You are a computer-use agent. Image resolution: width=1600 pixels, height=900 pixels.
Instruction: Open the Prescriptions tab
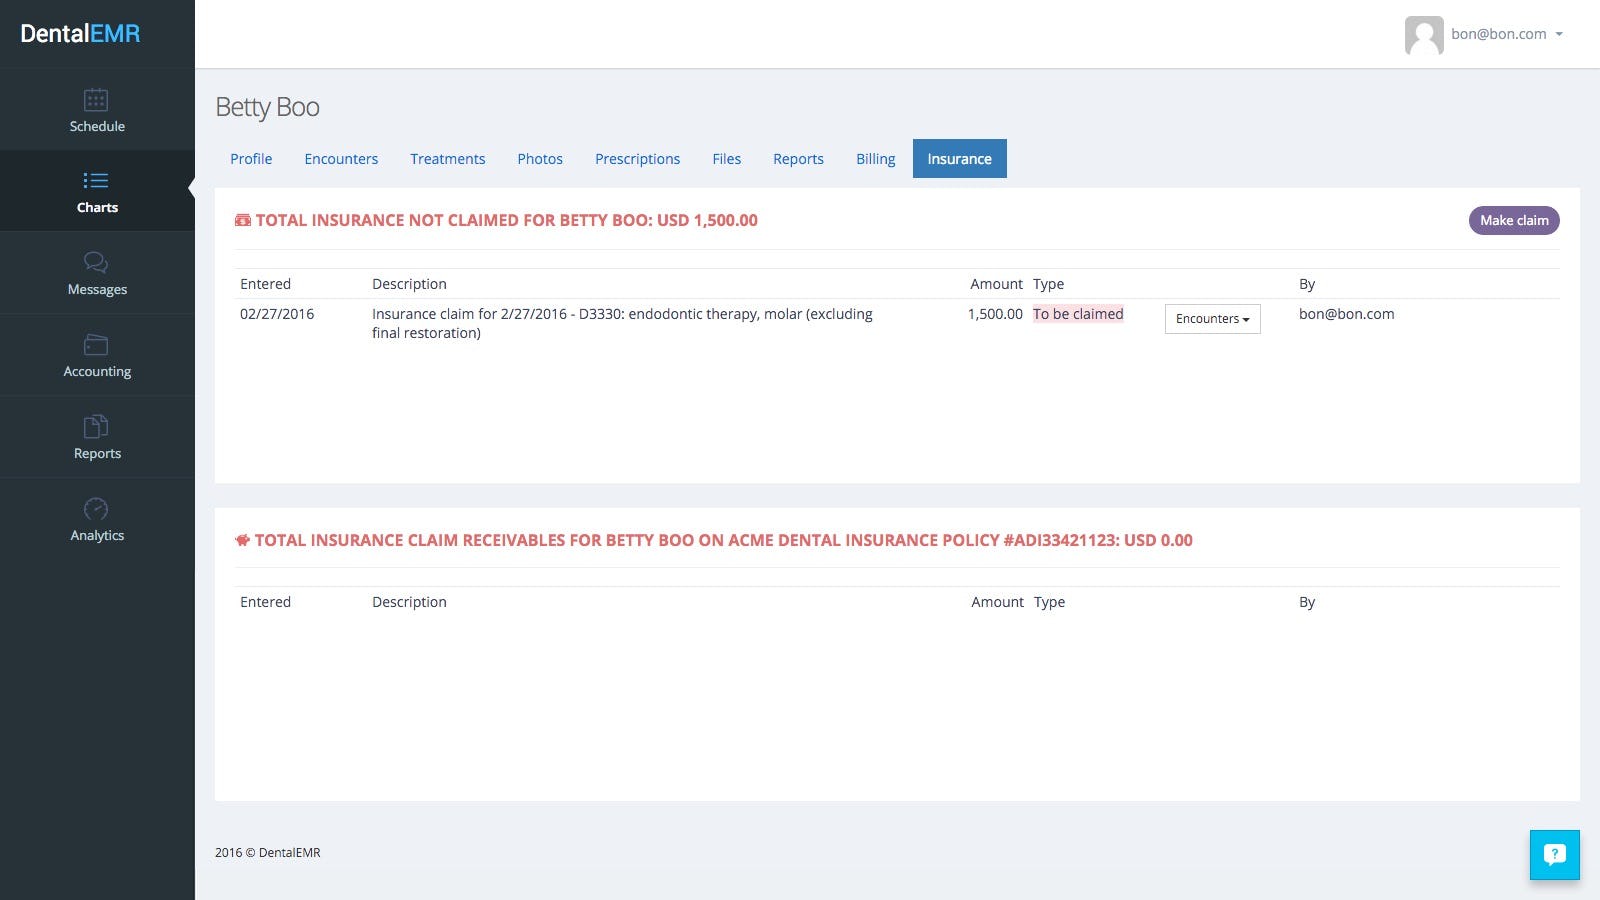[637, 158]
